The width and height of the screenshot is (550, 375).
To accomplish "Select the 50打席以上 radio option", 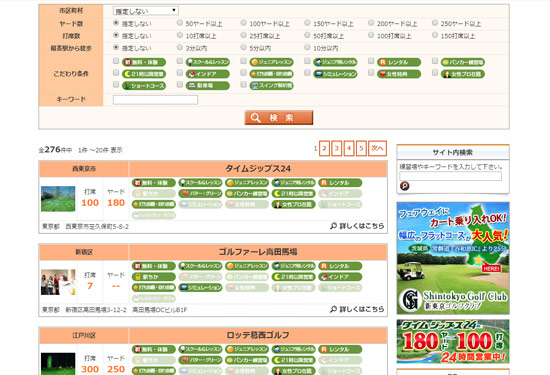I will point(307,35).
